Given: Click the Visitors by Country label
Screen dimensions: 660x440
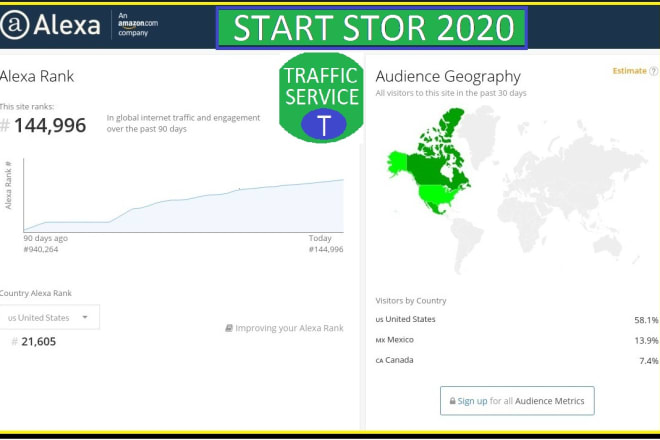Looking at the screenshot, I should (x=411, y=301).
